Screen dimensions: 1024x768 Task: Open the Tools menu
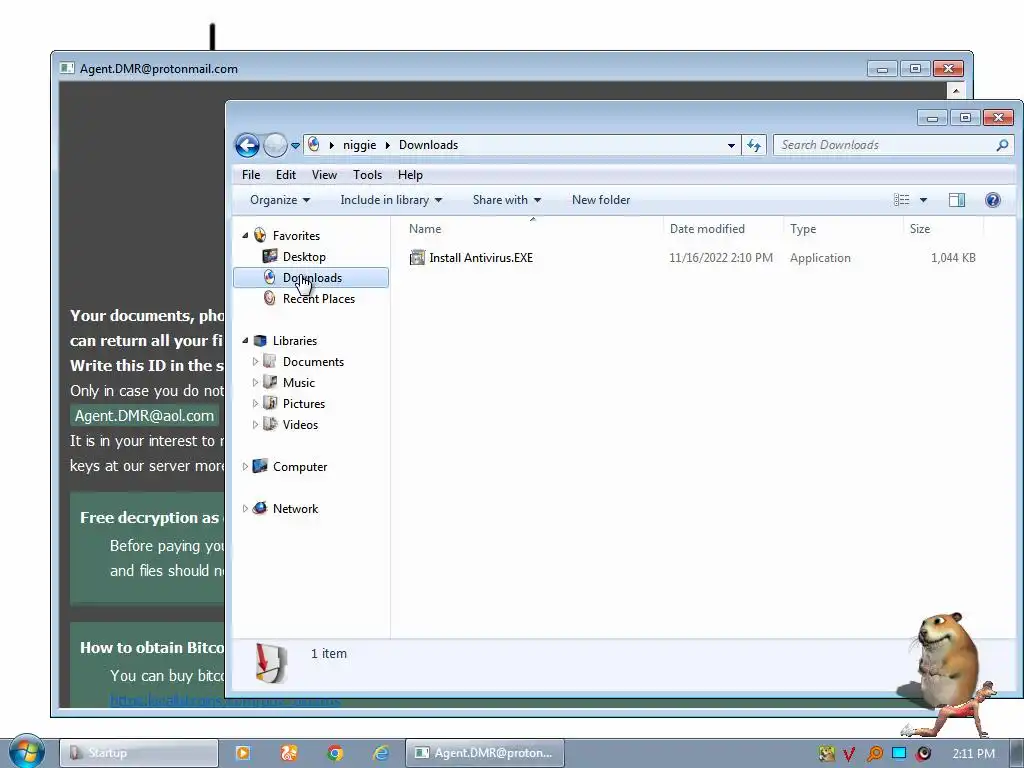(367, 175)
